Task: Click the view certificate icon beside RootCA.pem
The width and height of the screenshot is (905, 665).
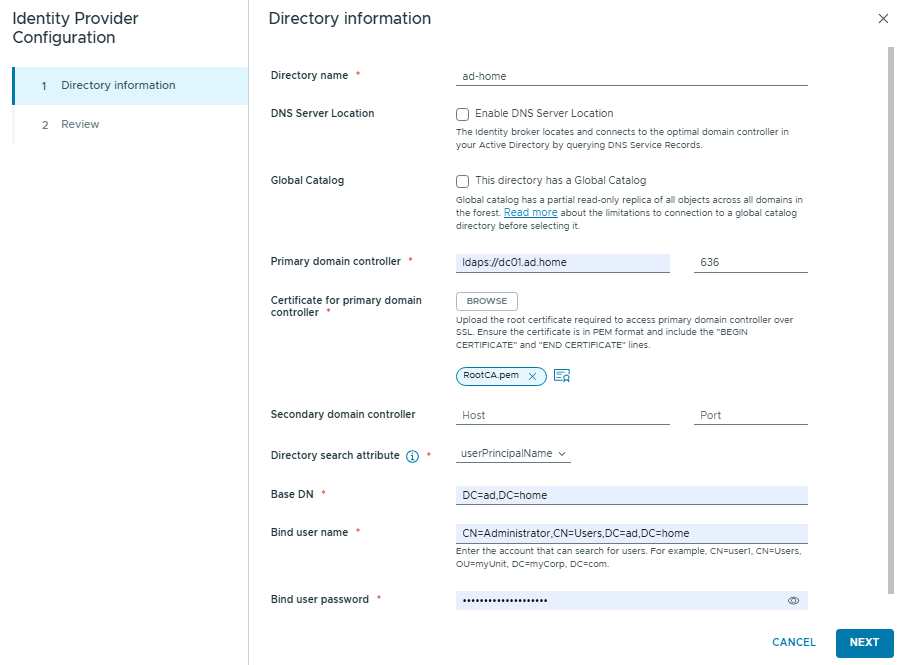Action: point(562,376)
